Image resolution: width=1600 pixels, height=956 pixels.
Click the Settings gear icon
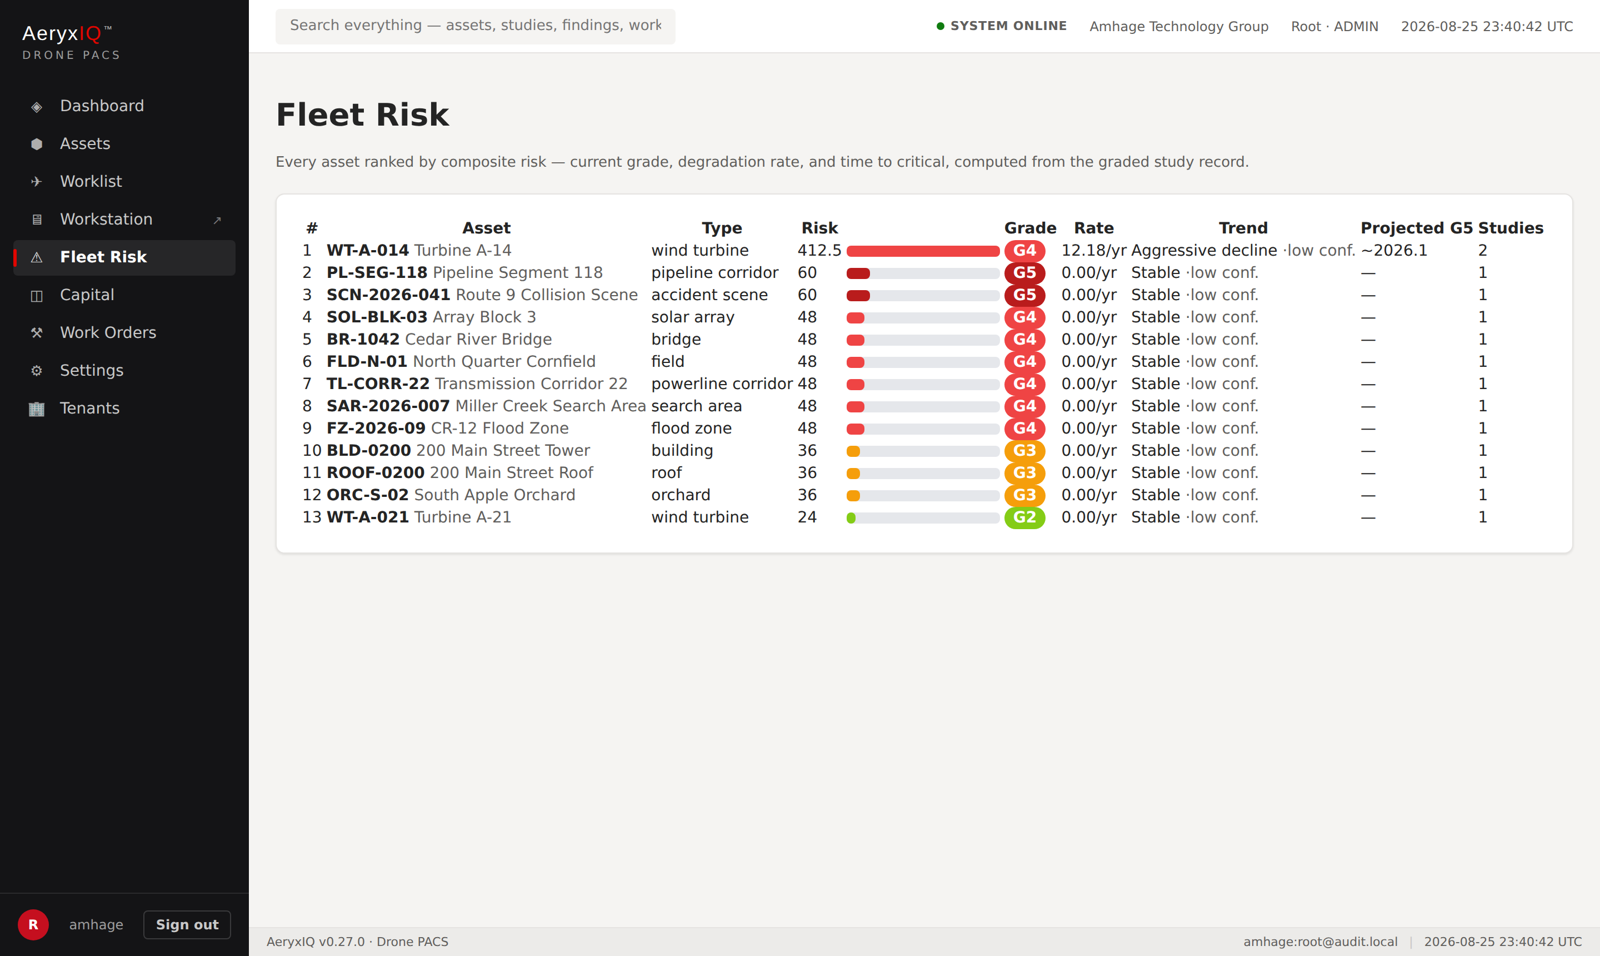point(37,371)
